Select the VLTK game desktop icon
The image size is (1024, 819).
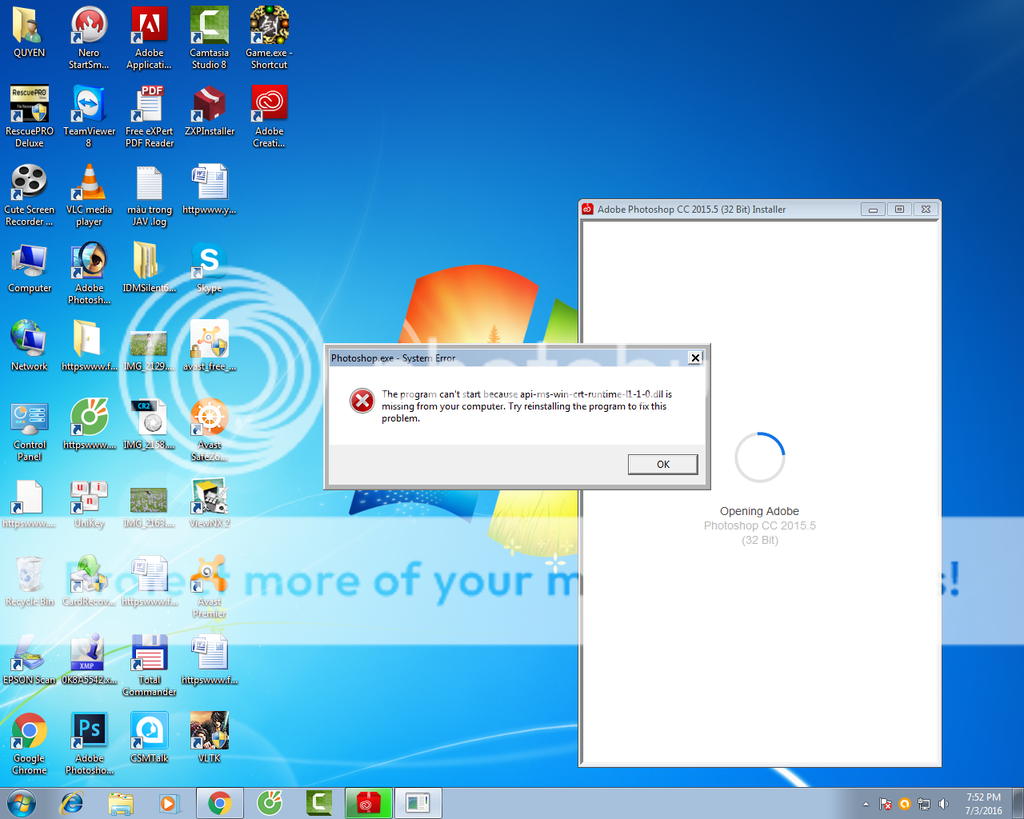[209, 738]
